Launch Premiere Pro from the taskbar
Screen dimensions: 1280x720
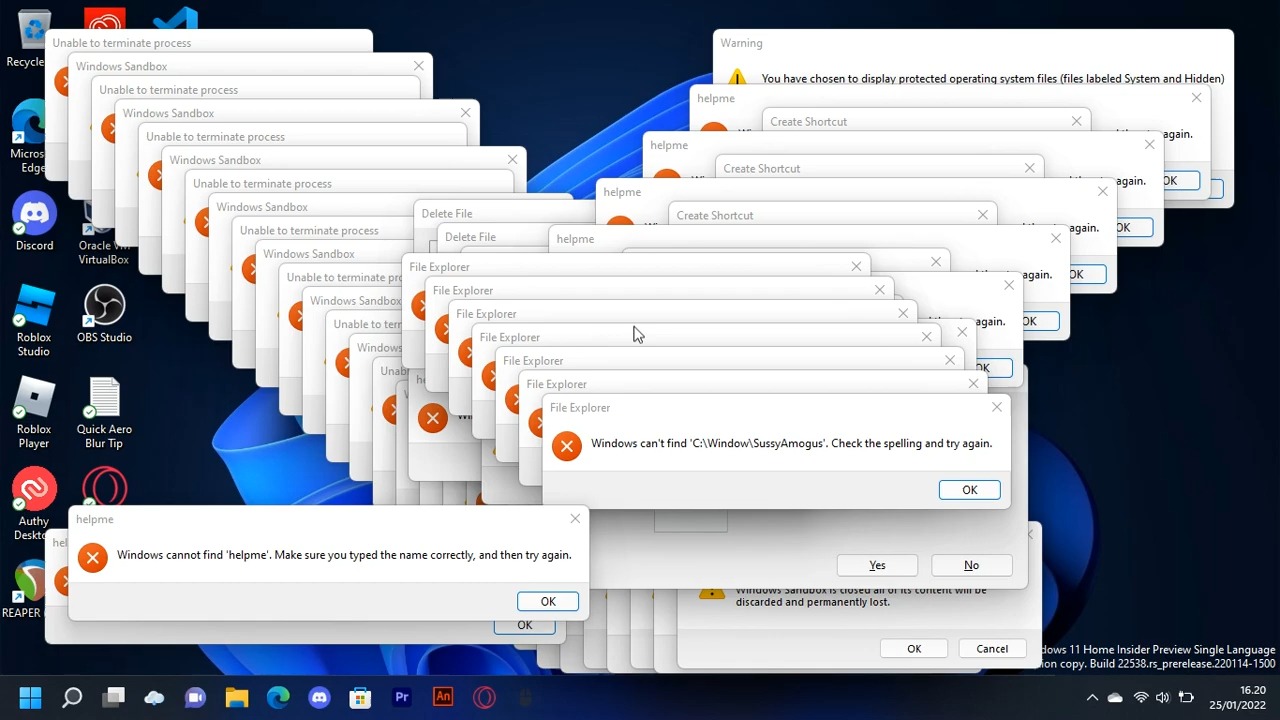(x=402, y=697)
